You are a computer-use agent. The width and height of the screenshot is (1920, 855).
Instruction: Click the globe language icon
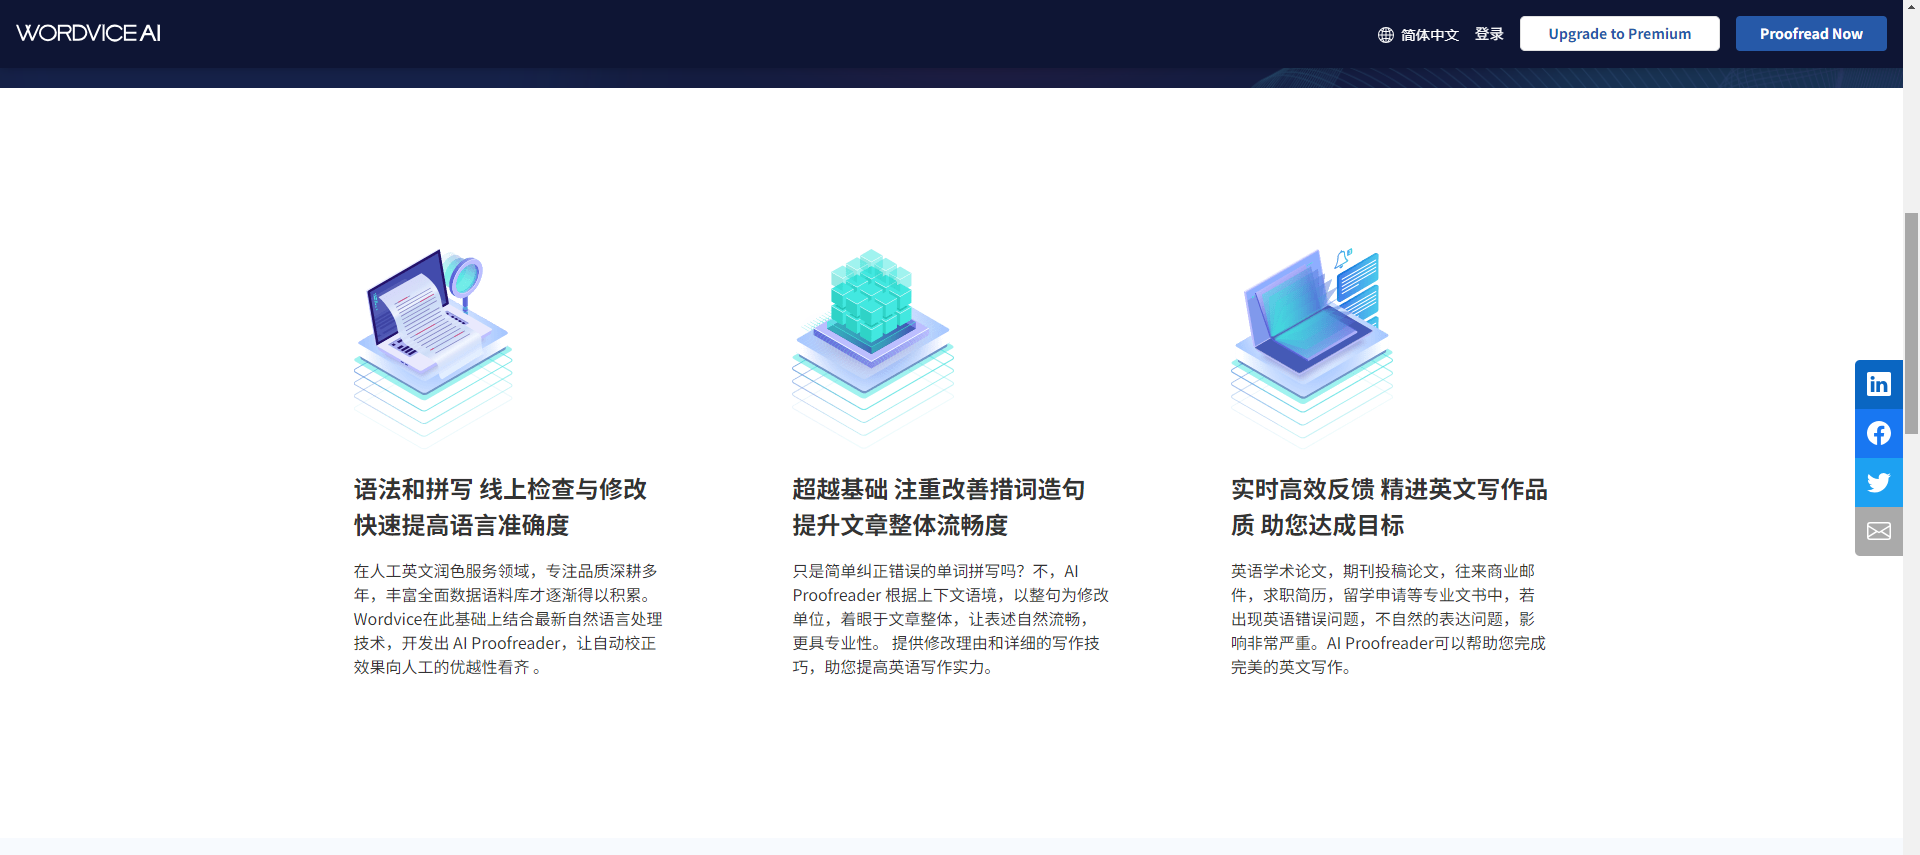click(1385, 35)
